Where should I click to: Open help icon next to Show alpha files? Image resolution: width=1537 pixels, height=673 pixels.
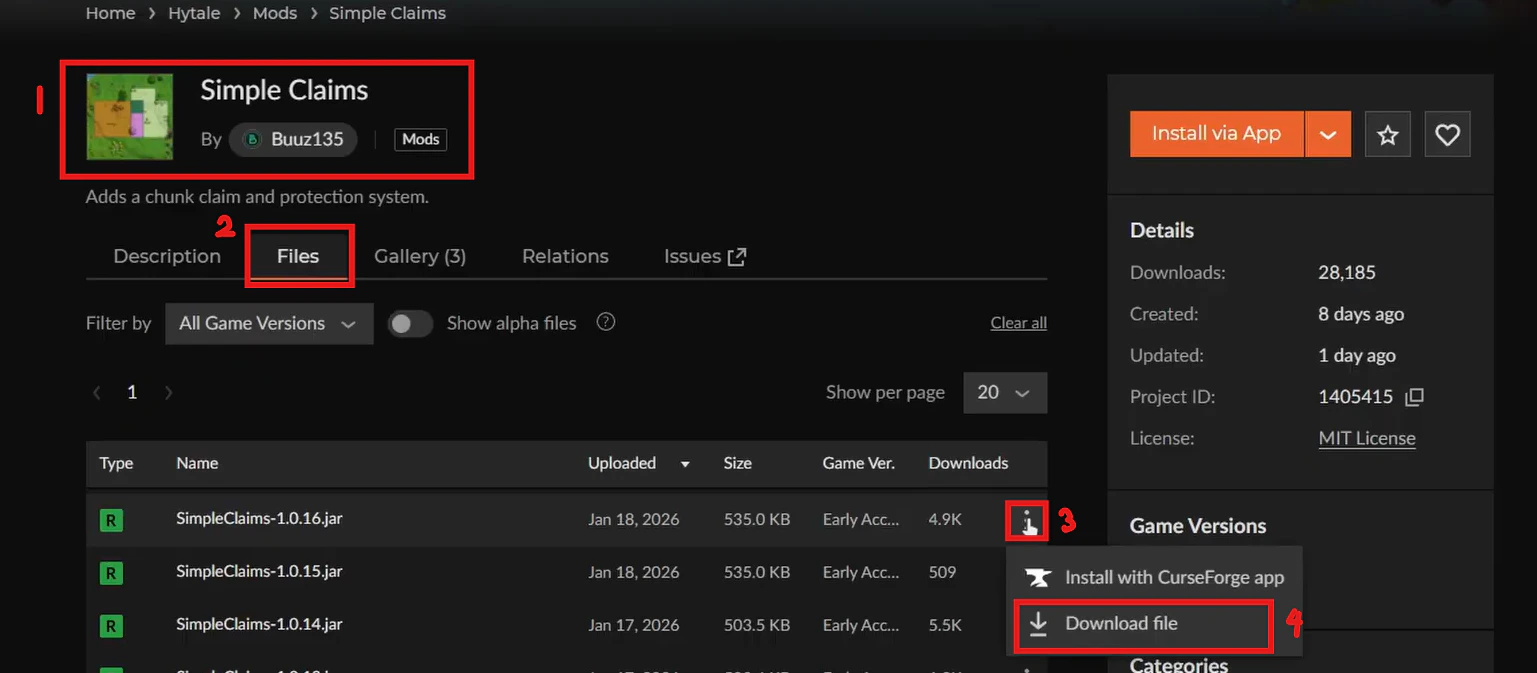coord(605,322)
